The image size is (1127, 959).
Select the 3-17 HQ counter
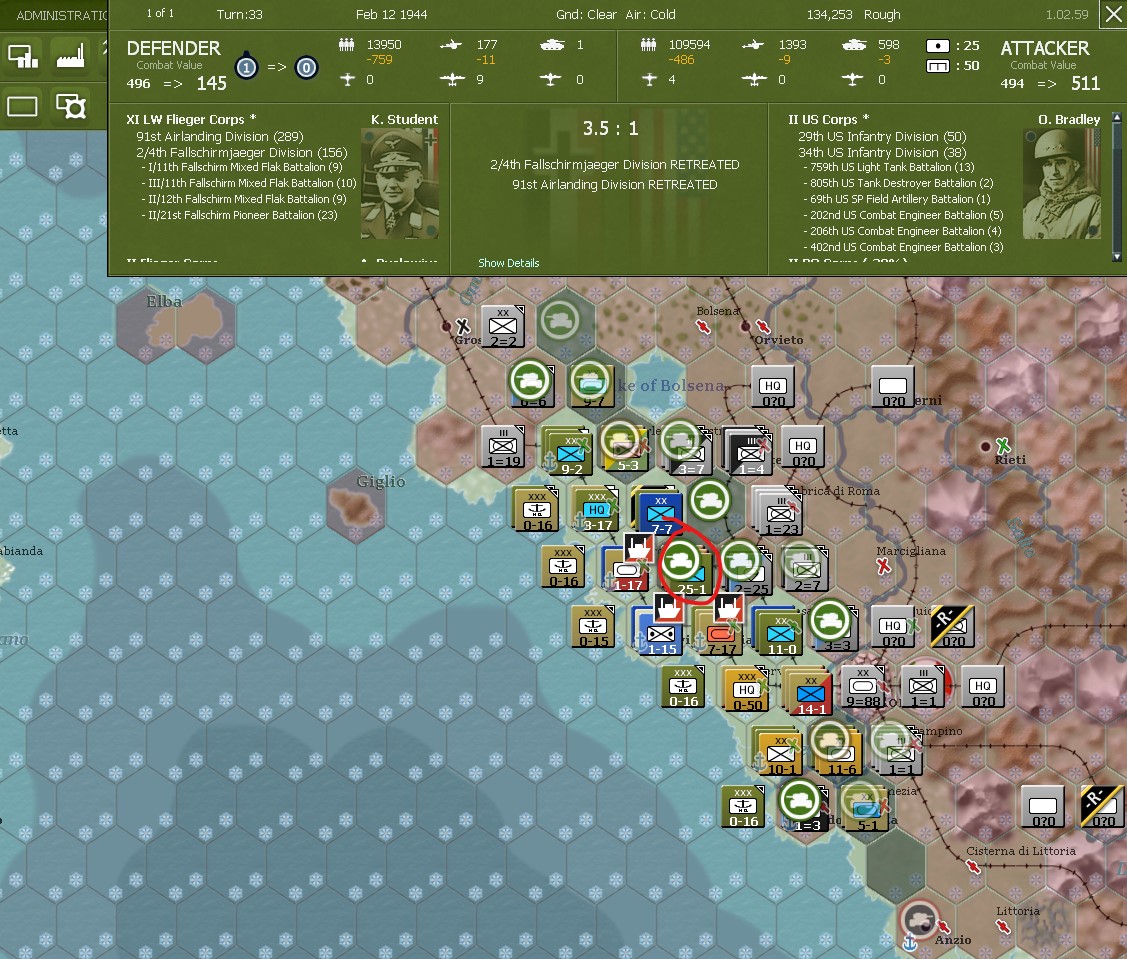click(x=596, y=510)
